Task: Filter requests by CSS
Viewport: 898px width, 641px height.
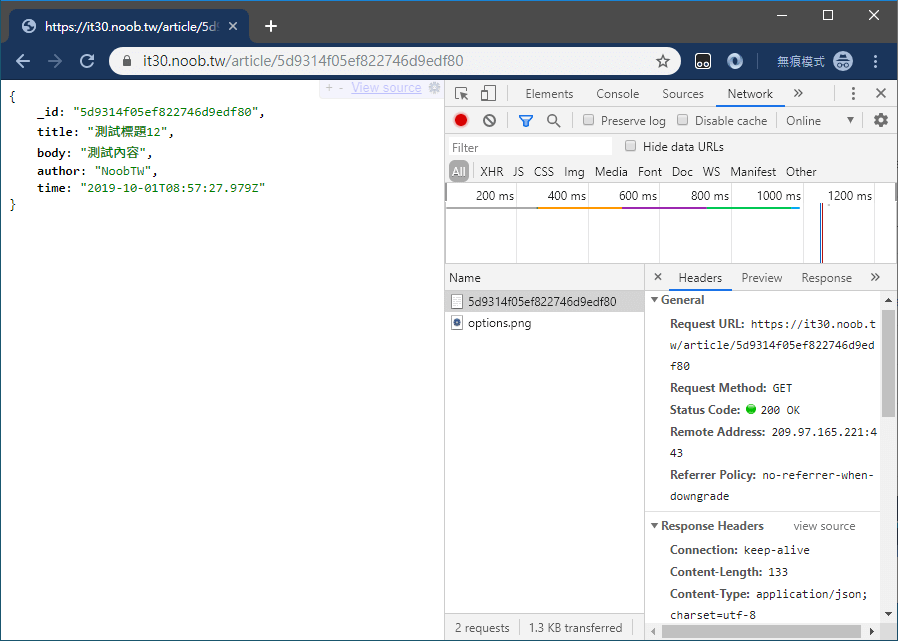Action: point(543,171)
